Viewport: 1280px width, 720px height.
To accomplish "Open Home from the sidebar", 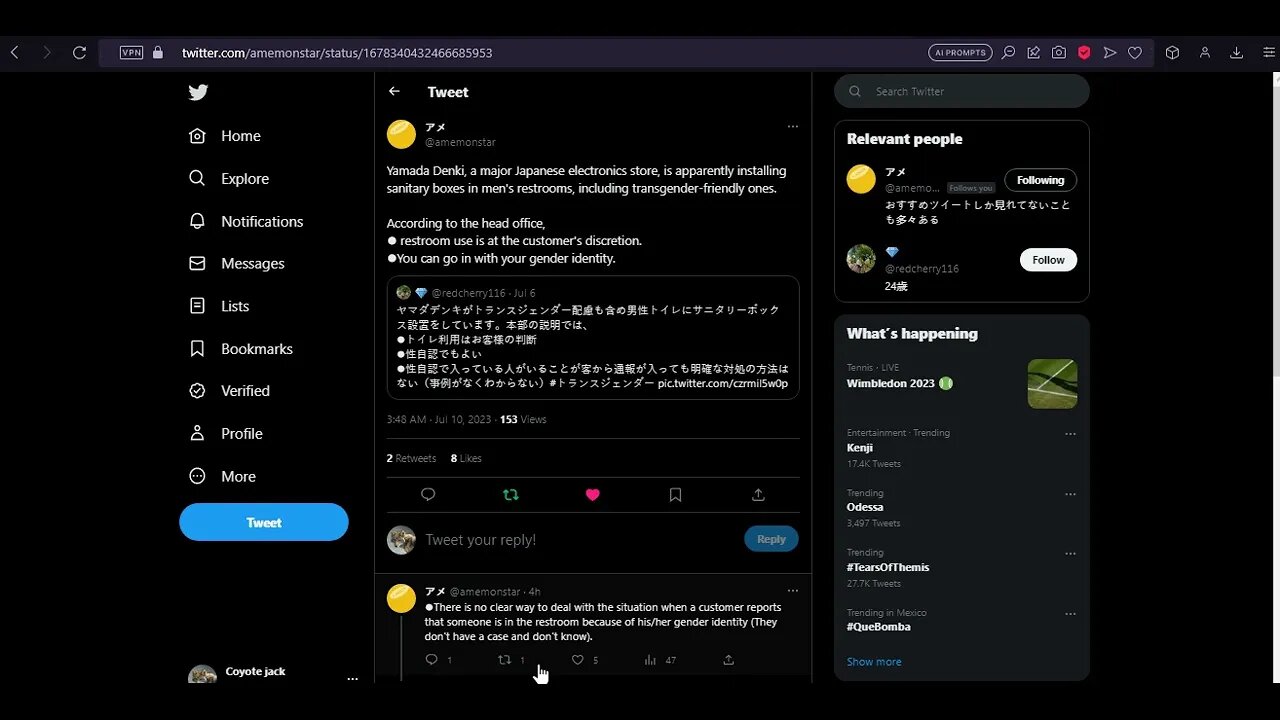I will click(x=225, y=136).
